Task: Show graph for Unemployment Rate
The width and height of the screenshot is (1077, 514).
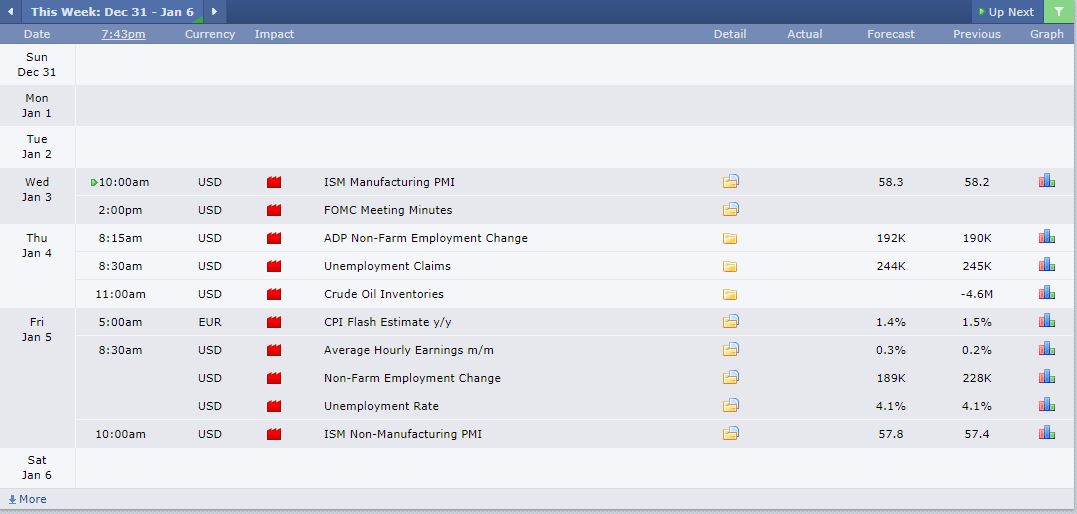Action: click(1047, 406)
